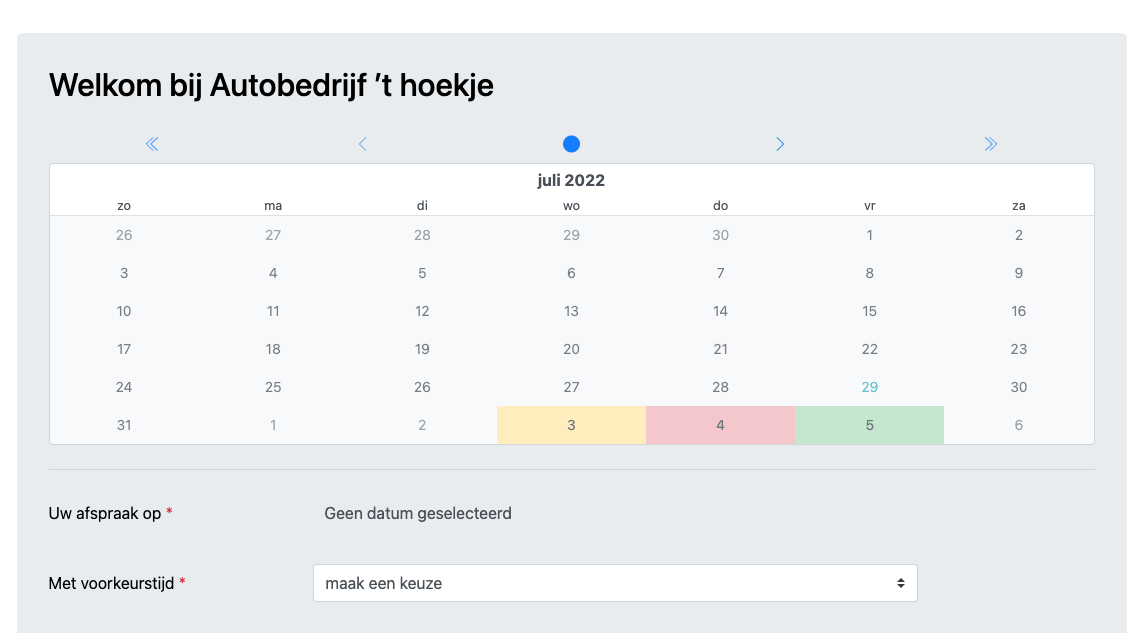Click greyed-out June 26 date
The width and height of the screenshot is (1132, 633).
[124, 235]
